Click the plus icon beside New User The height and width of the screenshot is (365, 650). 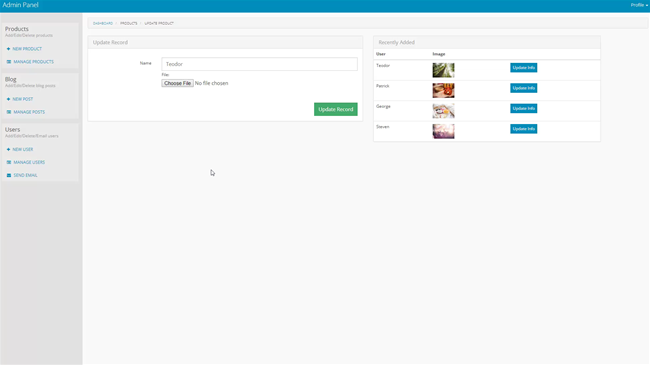(x=8, y=149)
